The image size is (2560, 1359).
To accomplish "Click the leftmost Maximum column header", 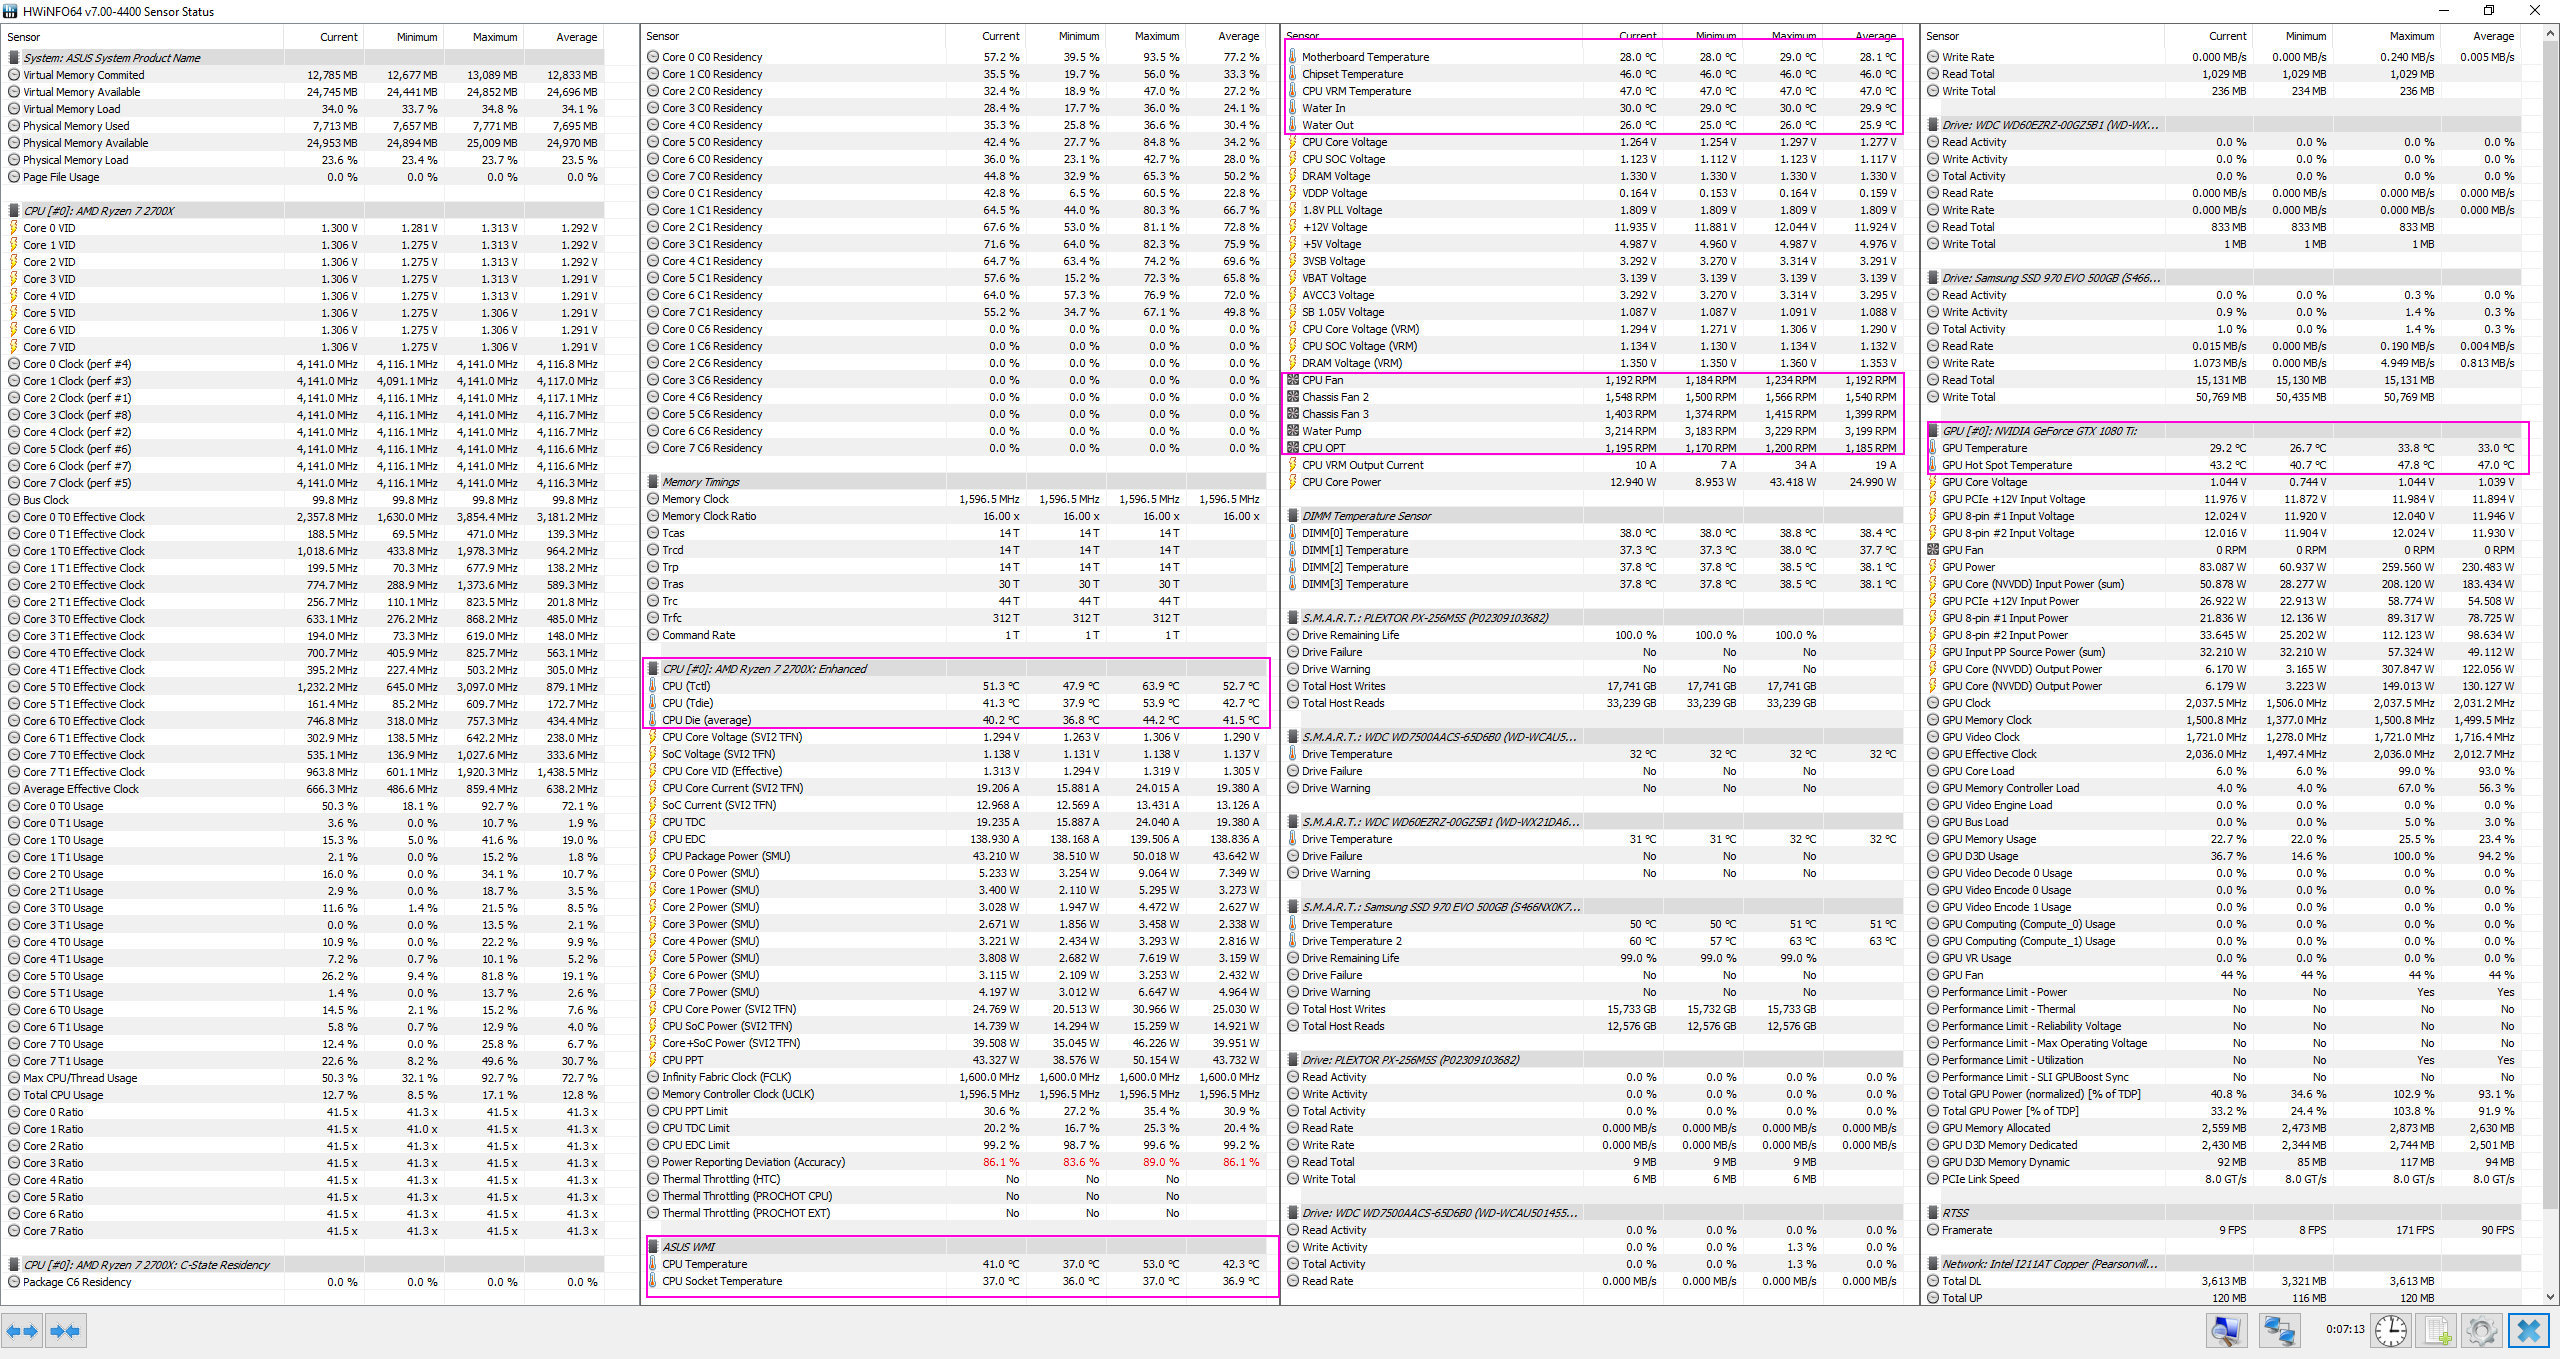I will click(x=495, y=37).
